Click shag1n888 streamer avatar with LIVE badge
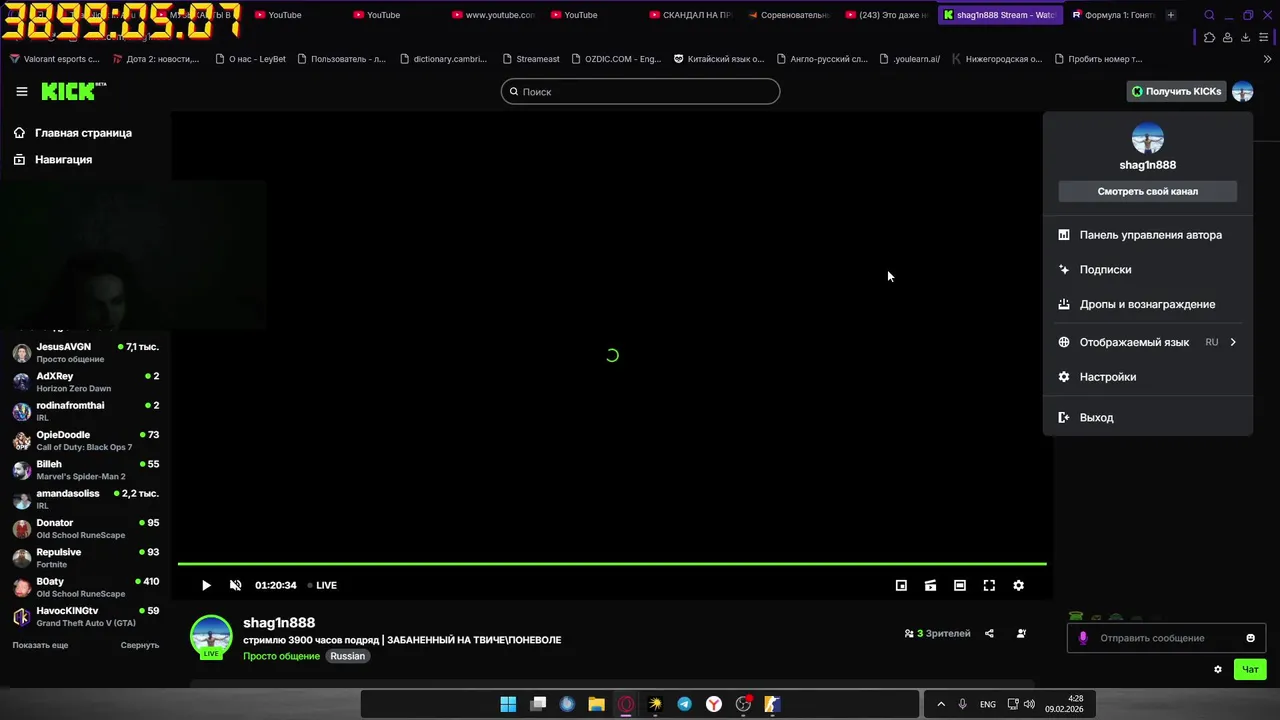Viewport: 1280px width, 720px height. coord(211,637)
